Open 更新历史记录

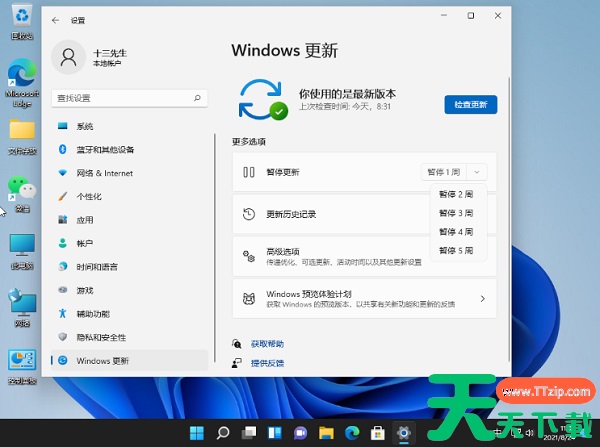pyautogui.click(x=364, y=214)
